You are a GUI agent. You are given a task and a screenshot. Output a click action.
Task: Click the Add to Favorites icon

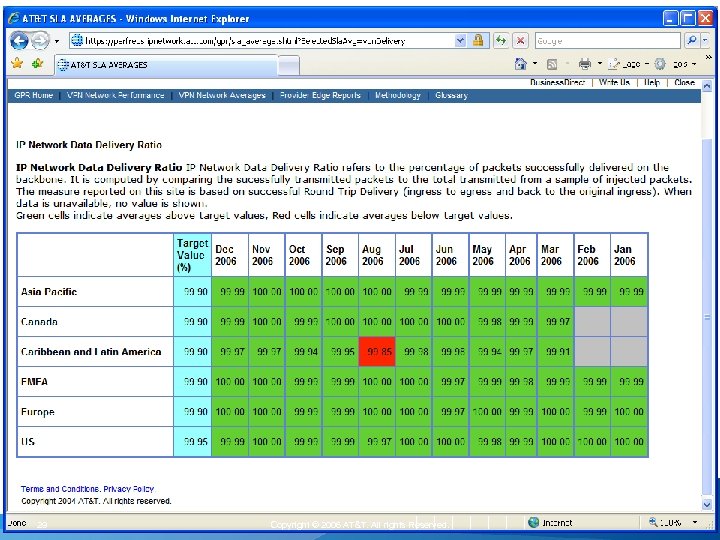click(38, 63)
